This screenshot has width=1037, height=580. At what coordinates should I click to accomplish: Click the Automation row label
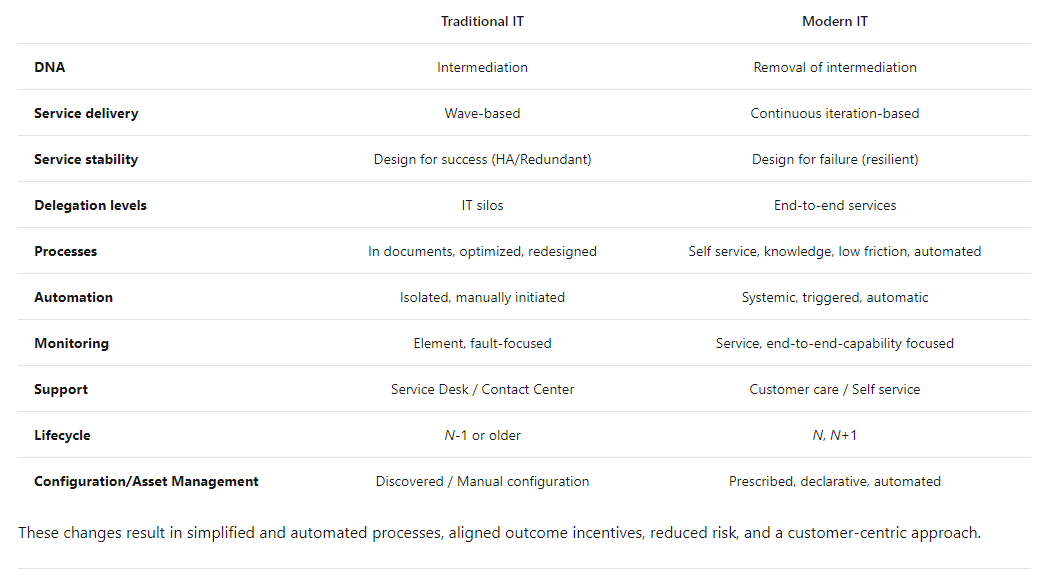coord(73,297)
